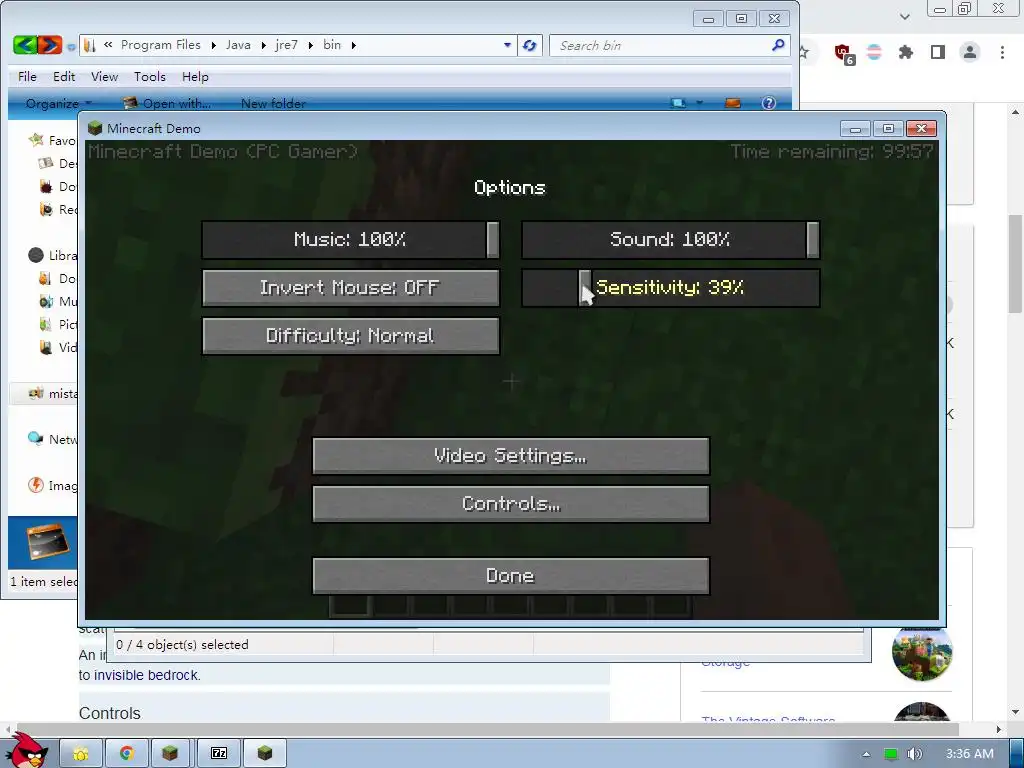Open the Tools menu
Image resolution: width=1024 pixels, height=768 pixels.
click(150, 76)
